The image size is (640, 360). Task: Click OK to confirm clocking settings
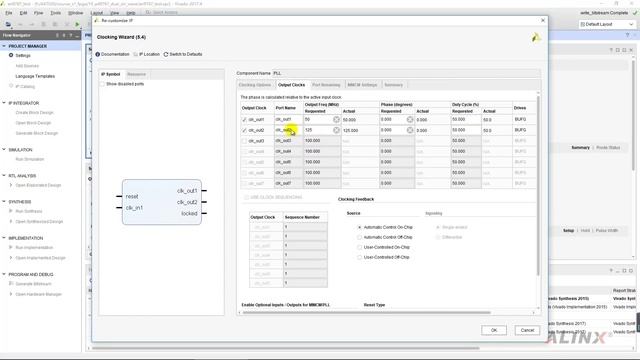coord(494,330)
